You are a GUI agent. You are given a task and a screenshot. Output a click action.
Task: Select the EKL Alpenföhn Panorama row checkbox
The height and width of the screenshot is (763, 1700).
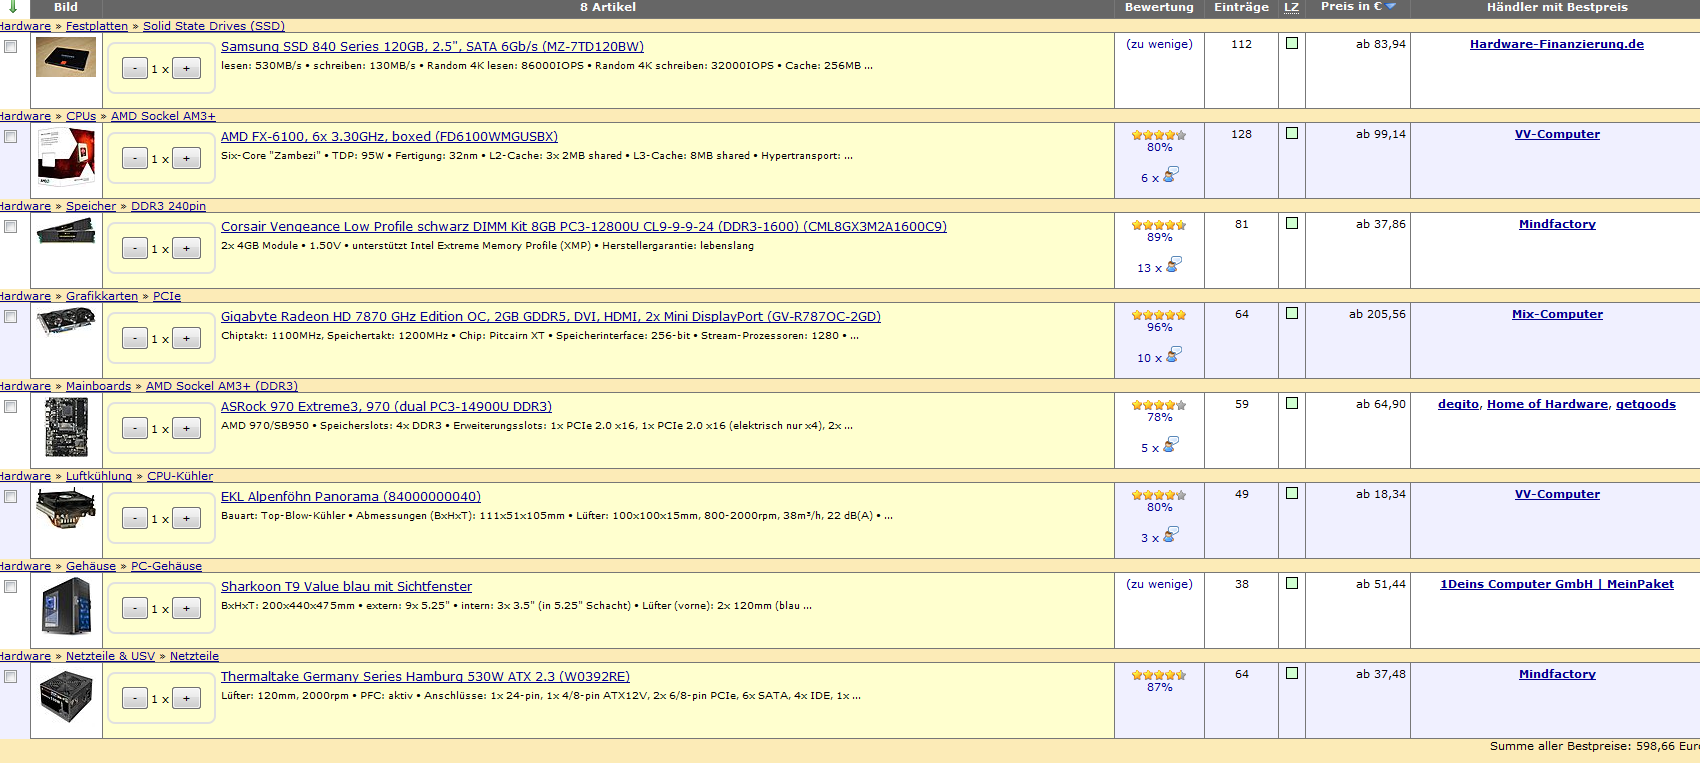11,497
